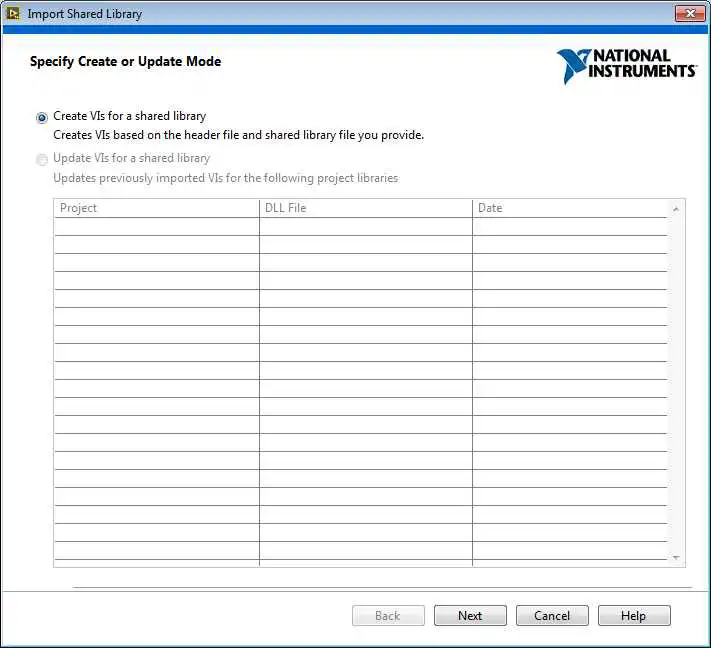The width and height of the screenshot is (711, 648).
Task: Click the Project column header
Action: 157,208
